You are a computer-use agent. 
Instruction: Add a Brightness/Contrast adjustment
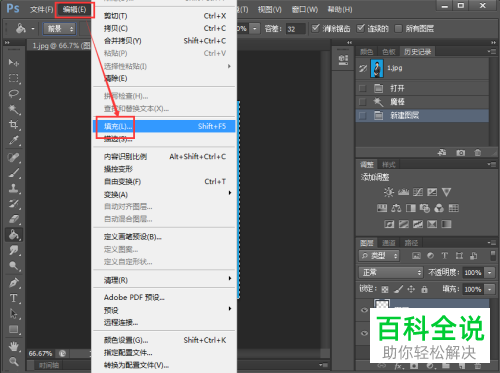coord(389,192)
